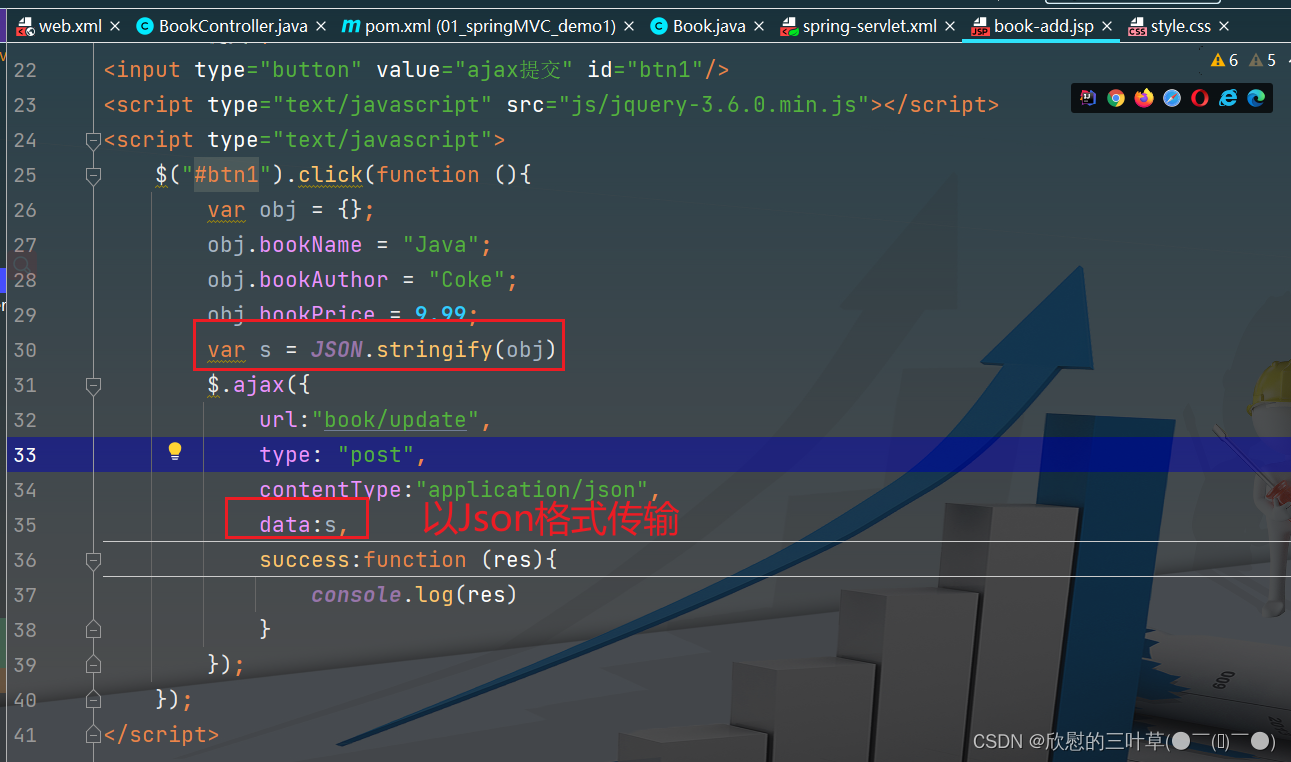Click the closing </script> tag on line 41

tap(161, 734)
